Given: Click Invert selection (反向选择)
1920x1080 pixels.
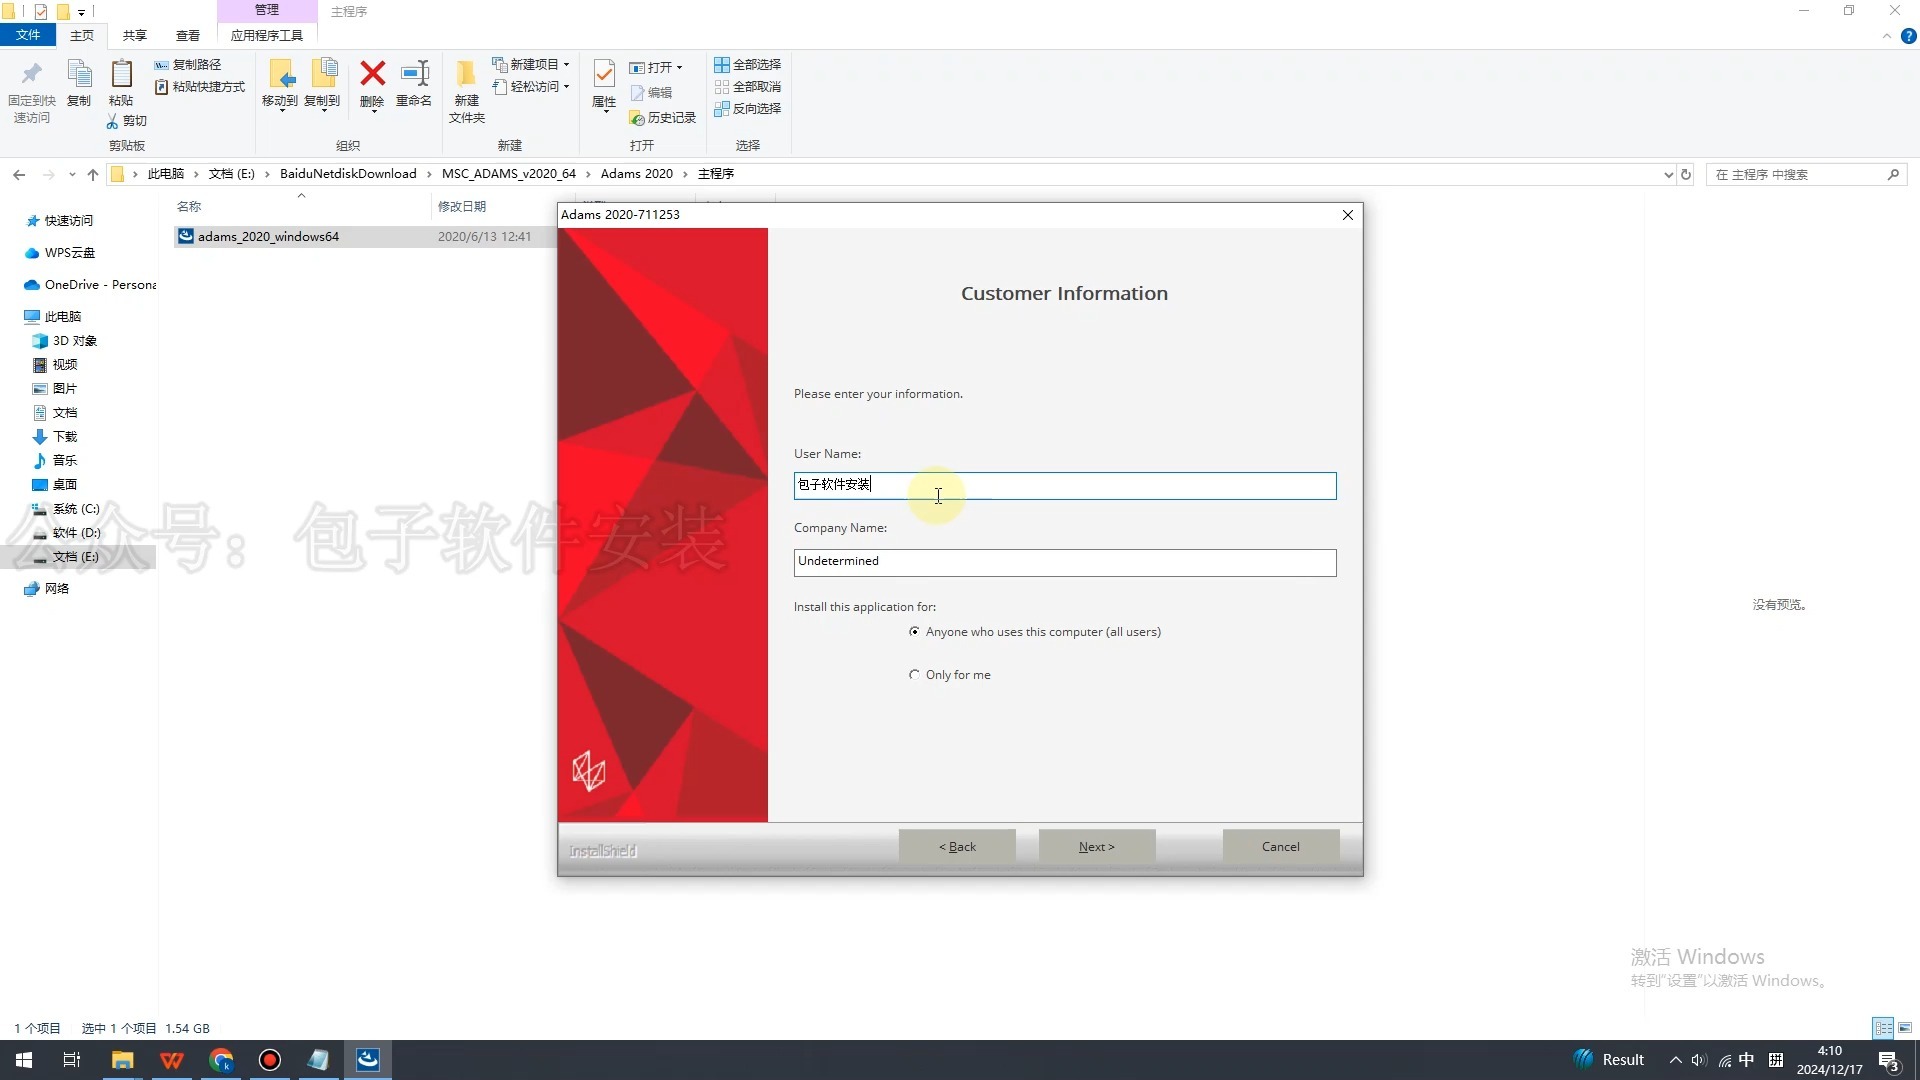Looking at the screenshot, I should 747,109.
